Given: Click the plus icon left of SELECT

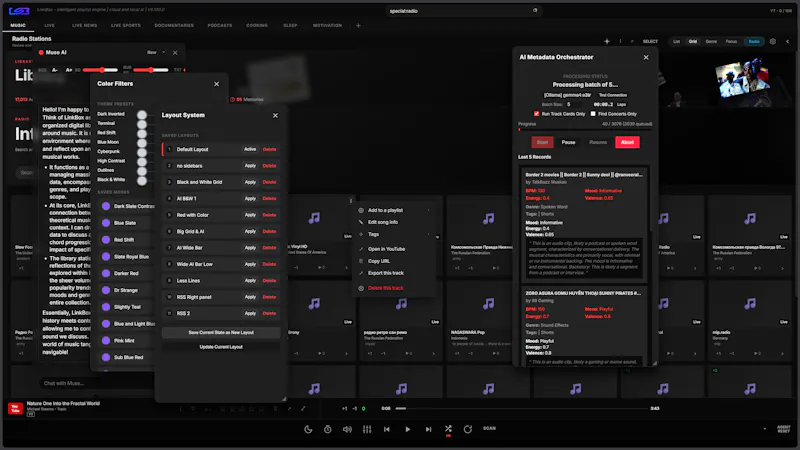Looking at the screenshot, I should coord(607,41).
